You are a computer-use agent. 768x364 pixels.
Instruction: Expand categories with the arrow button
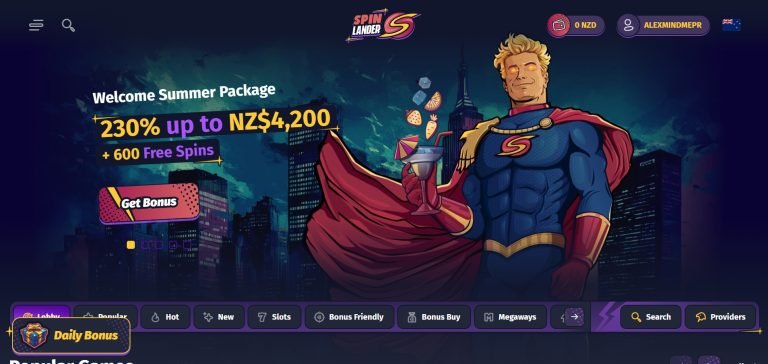[574, 317]
